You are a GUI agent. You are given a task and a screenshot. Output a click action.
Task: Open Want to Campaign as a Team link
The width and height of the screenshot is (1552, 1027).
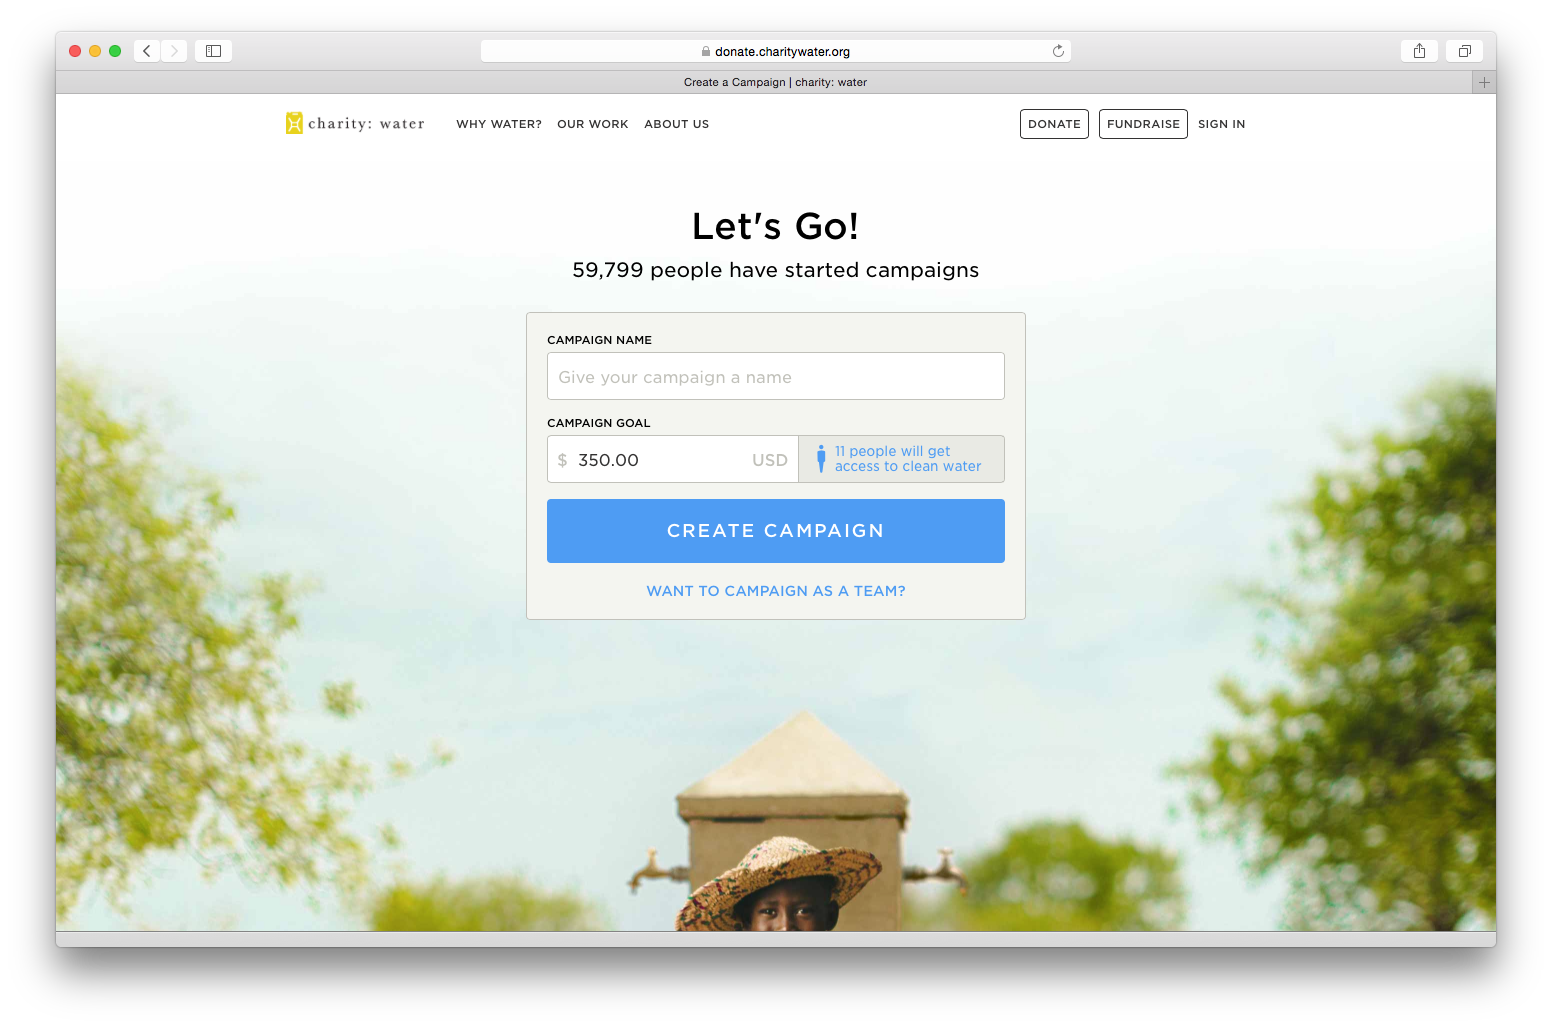click(776, 591)
